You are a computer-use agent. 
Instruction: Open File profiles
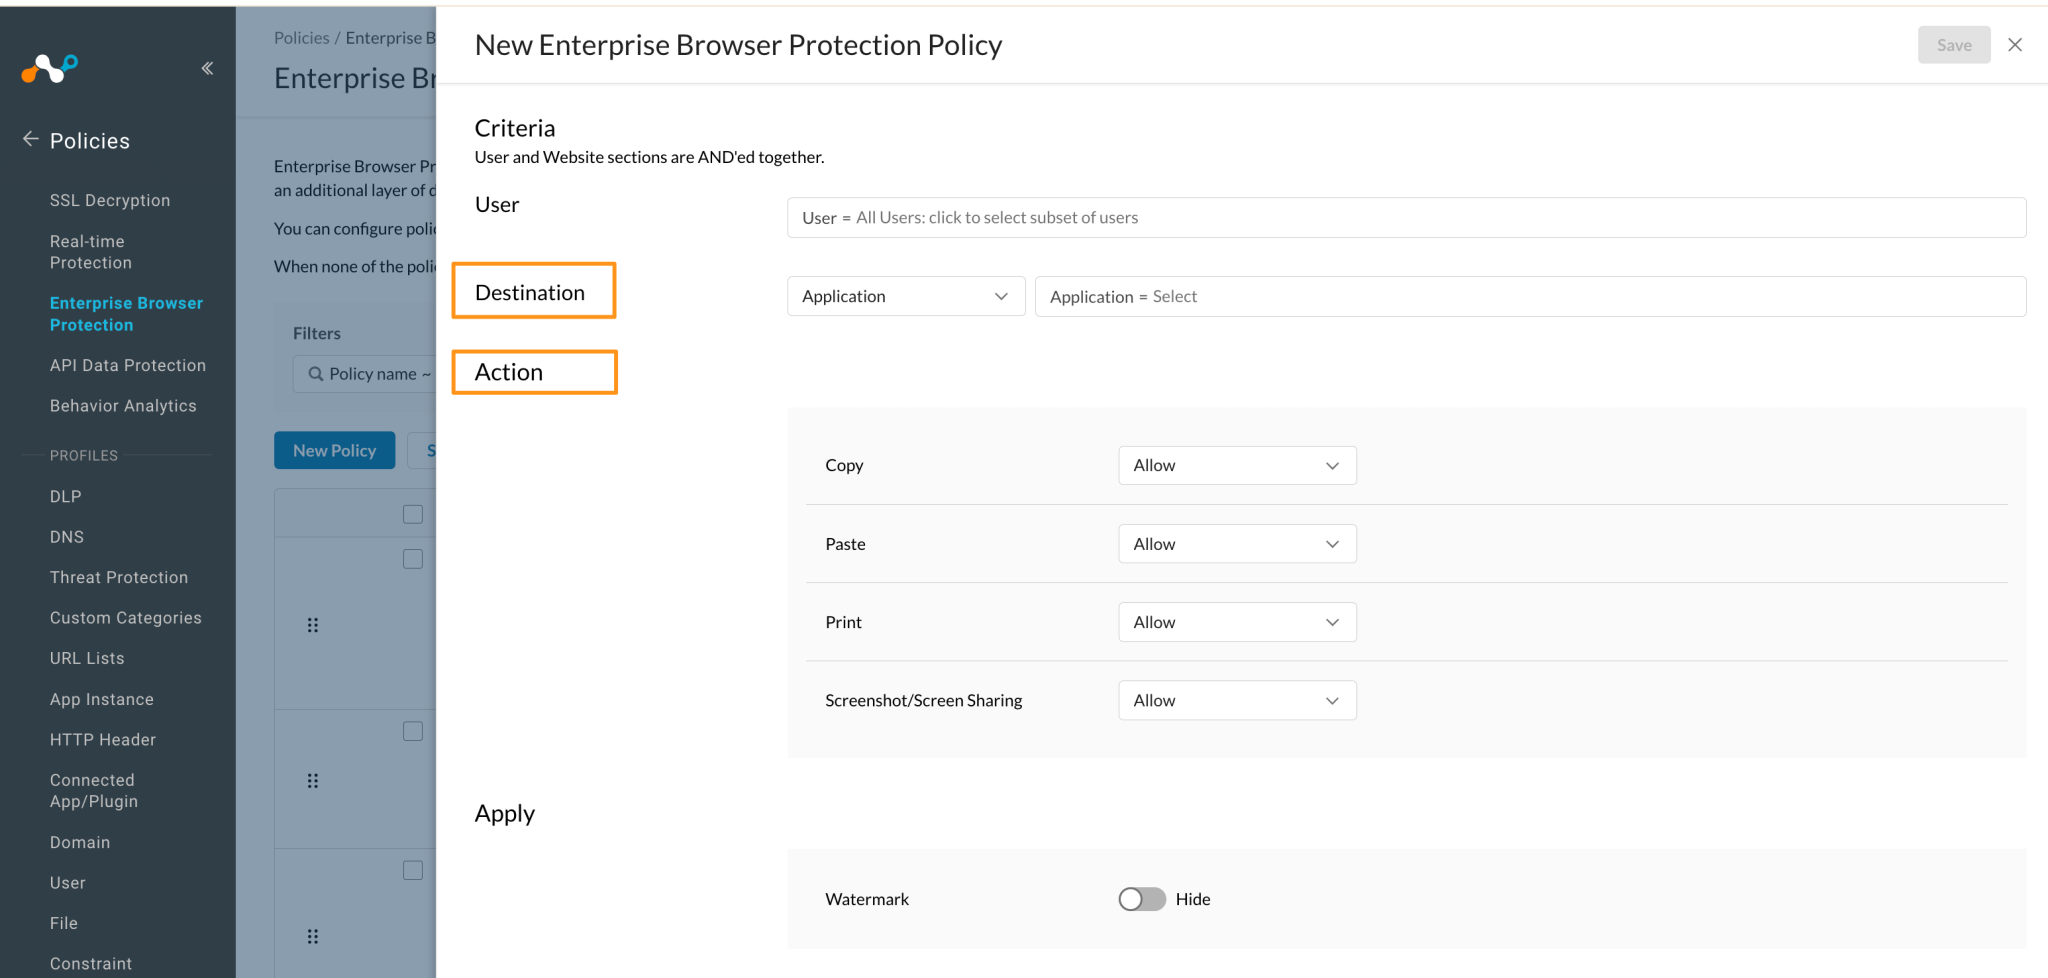click(x=64, y=923)
